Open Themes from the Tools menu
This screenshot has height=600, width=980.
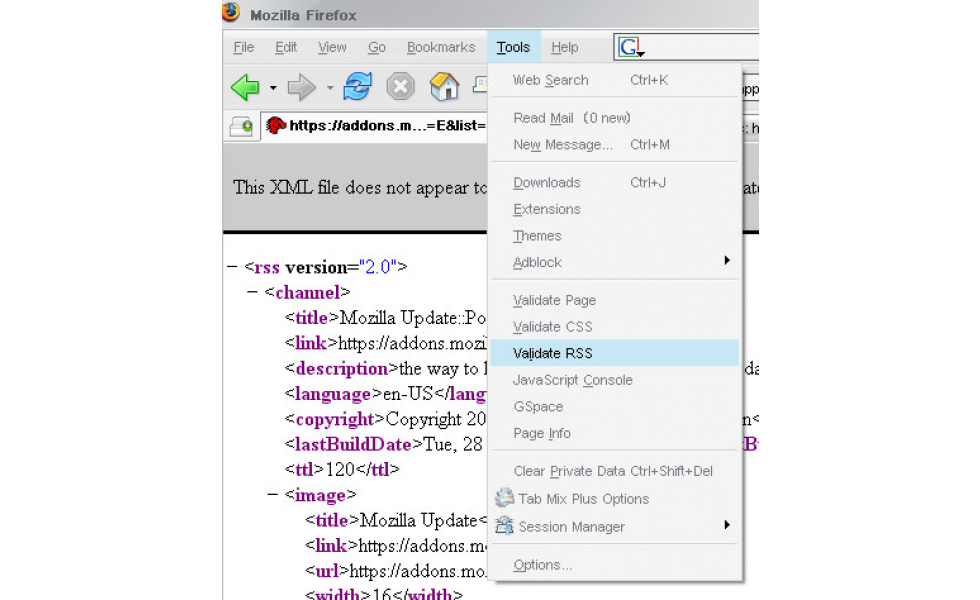[x=615, y=236]
